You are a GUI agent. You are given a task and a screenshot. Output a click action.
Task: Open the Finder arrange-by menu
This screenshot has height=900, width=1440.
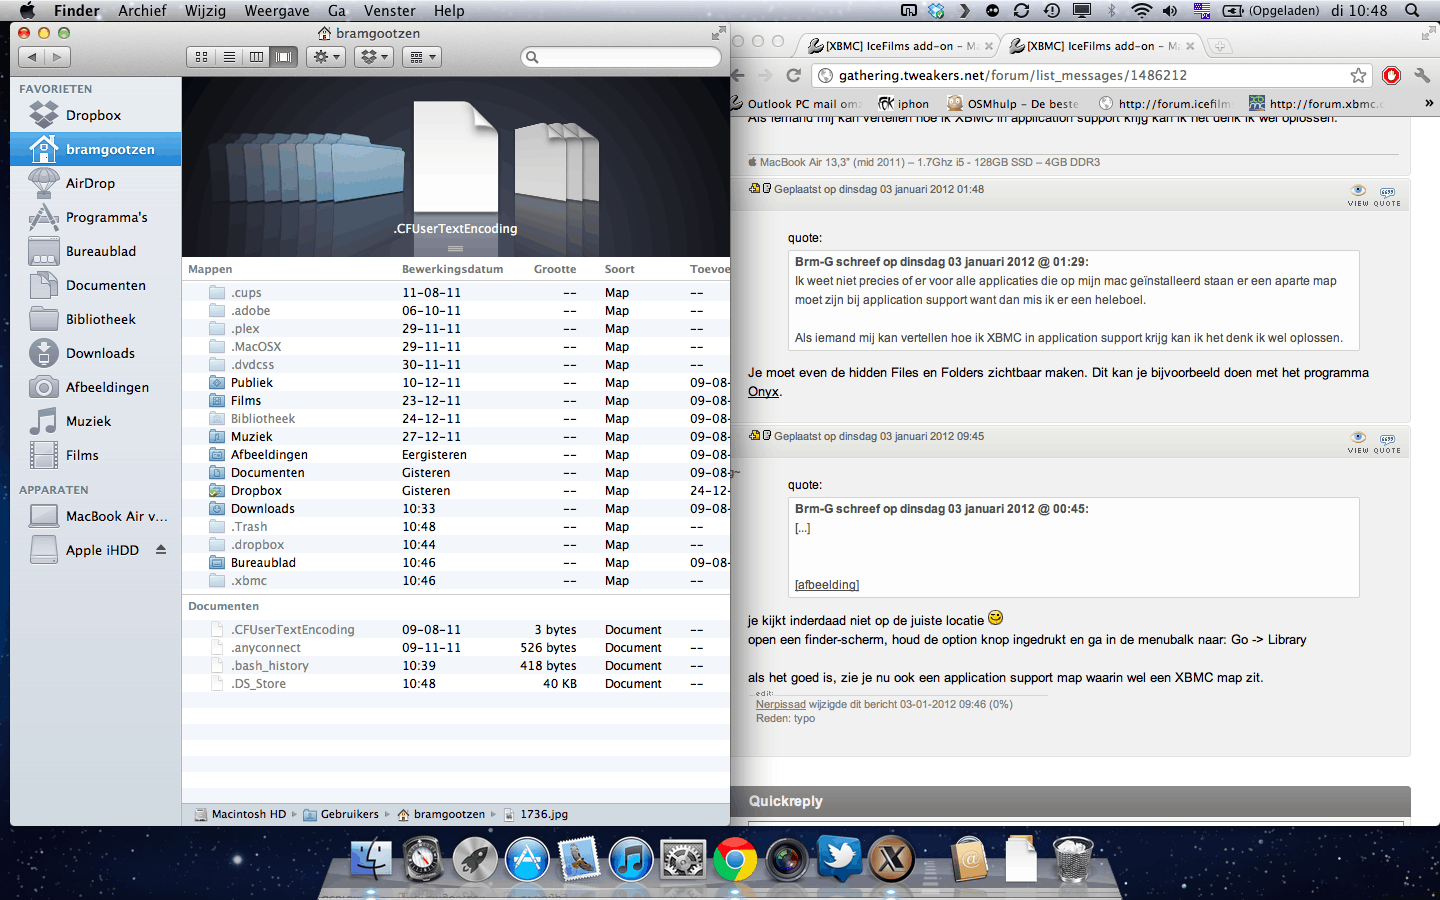(422, 57)
